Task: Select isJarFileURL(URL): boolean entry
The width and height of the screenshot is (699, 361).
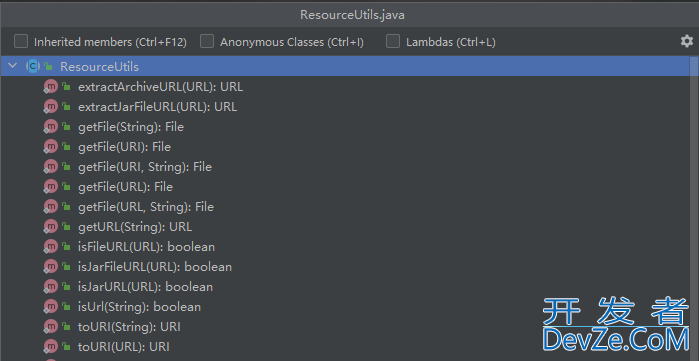Action: click(155, 267)
